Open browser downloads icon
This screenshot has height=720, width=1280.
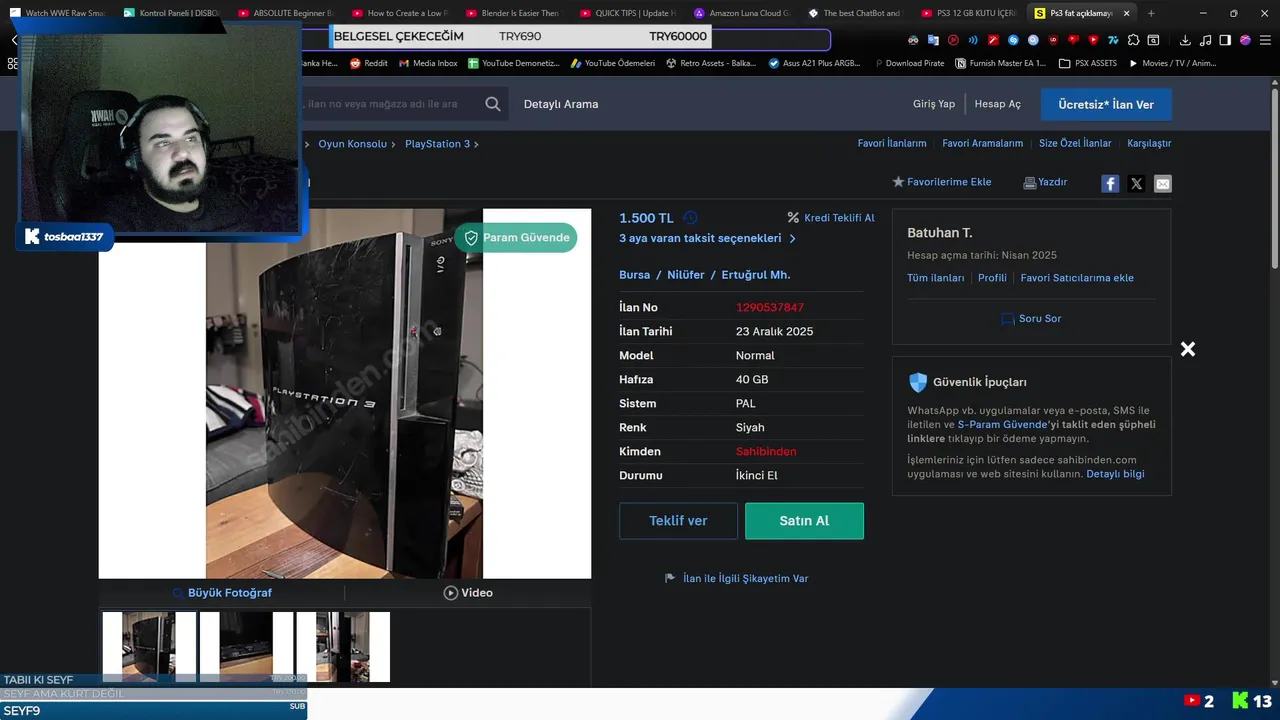1185,40
